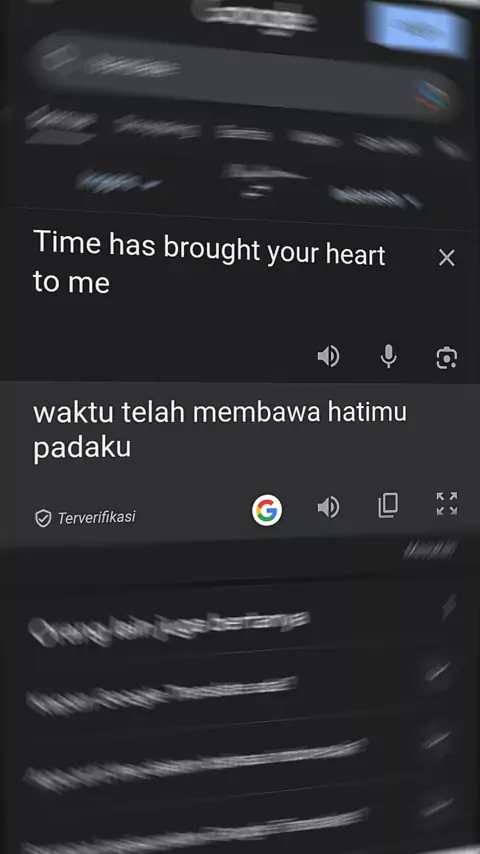Select the underlined first tab below the search bar
Viewport: 480px width, 854px height.
[x=60, y=125]
